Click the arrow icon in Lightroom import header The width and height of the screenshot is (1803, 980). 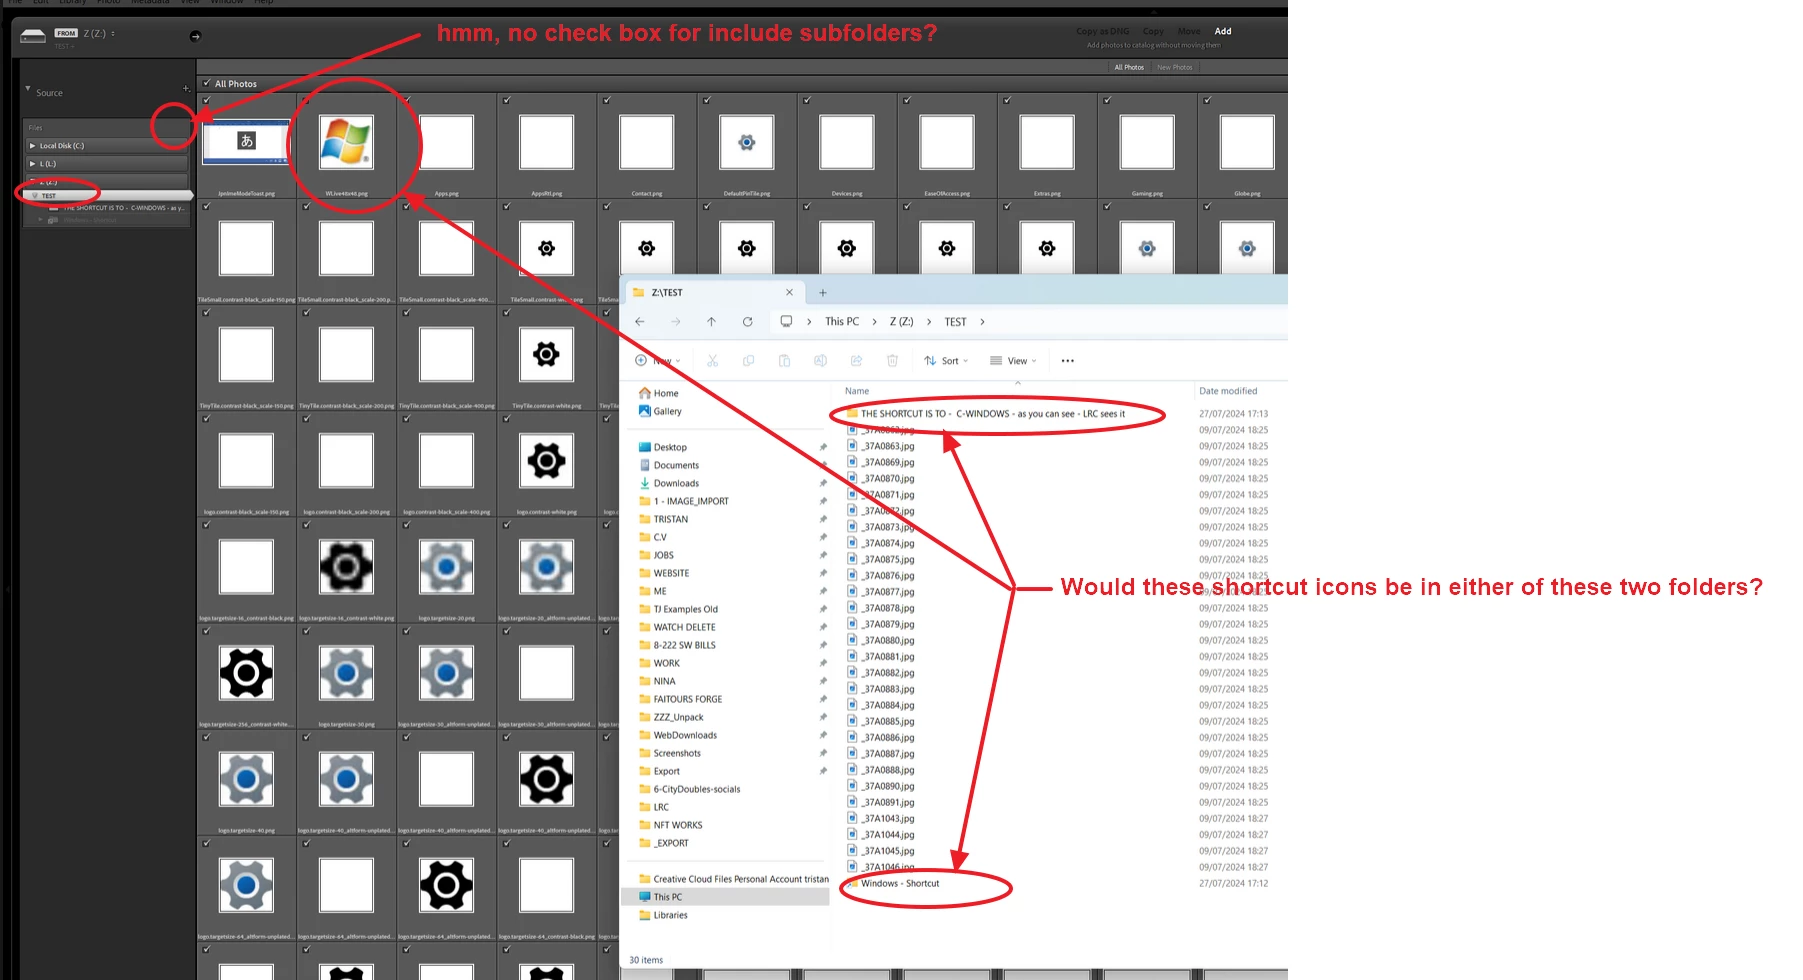(x=195, y=36)
